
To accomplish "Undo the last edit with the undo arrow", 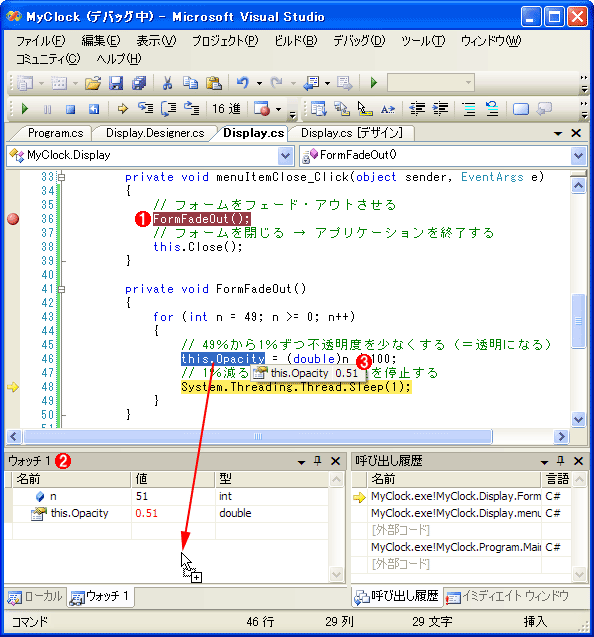I will click(x=243, y=83).
